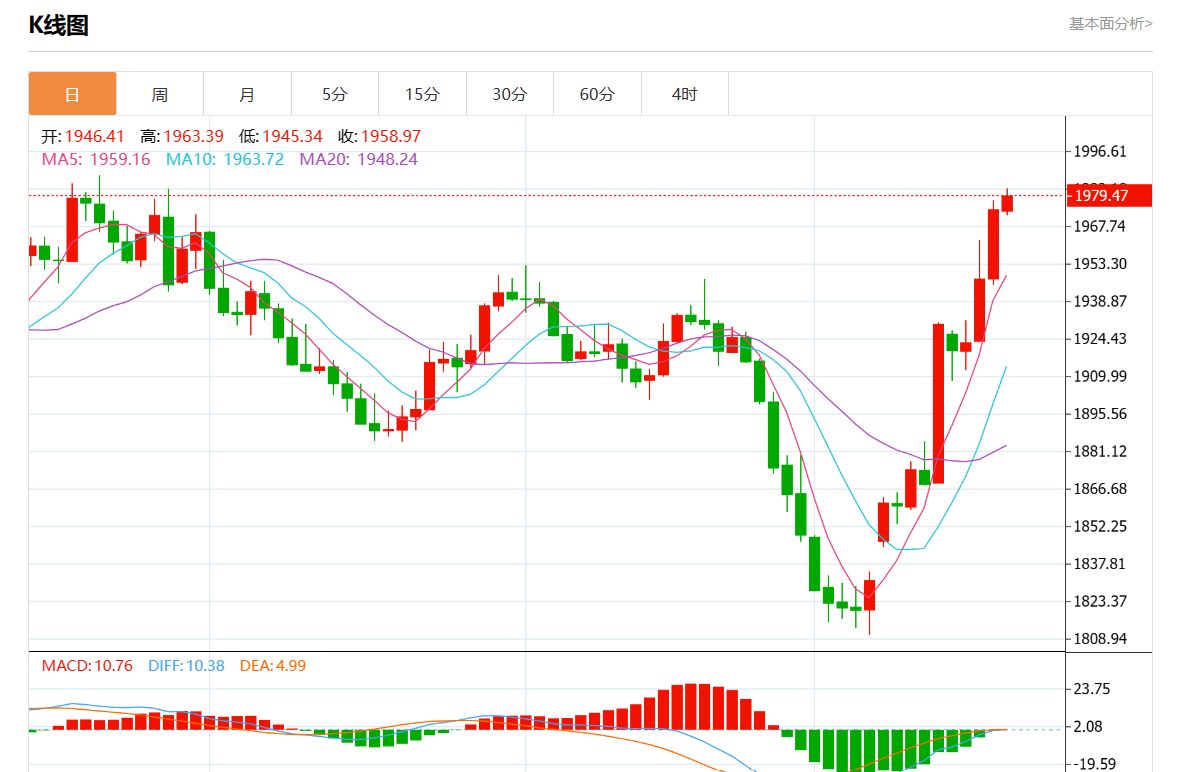This screenshot has width=1177, height=772.
Task: Click the 1866.68 price axis label
Action: click(x=1100, y=489)
